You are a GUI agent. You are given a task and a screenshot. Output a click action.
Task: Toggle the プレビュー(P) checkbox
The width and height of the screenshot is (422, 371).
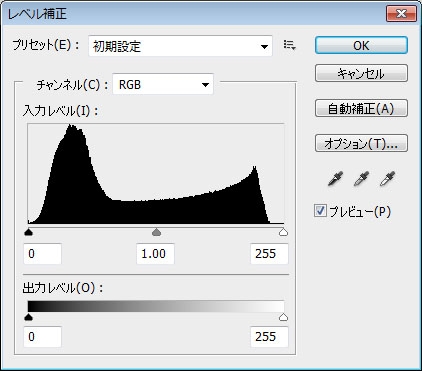point(320,211)
